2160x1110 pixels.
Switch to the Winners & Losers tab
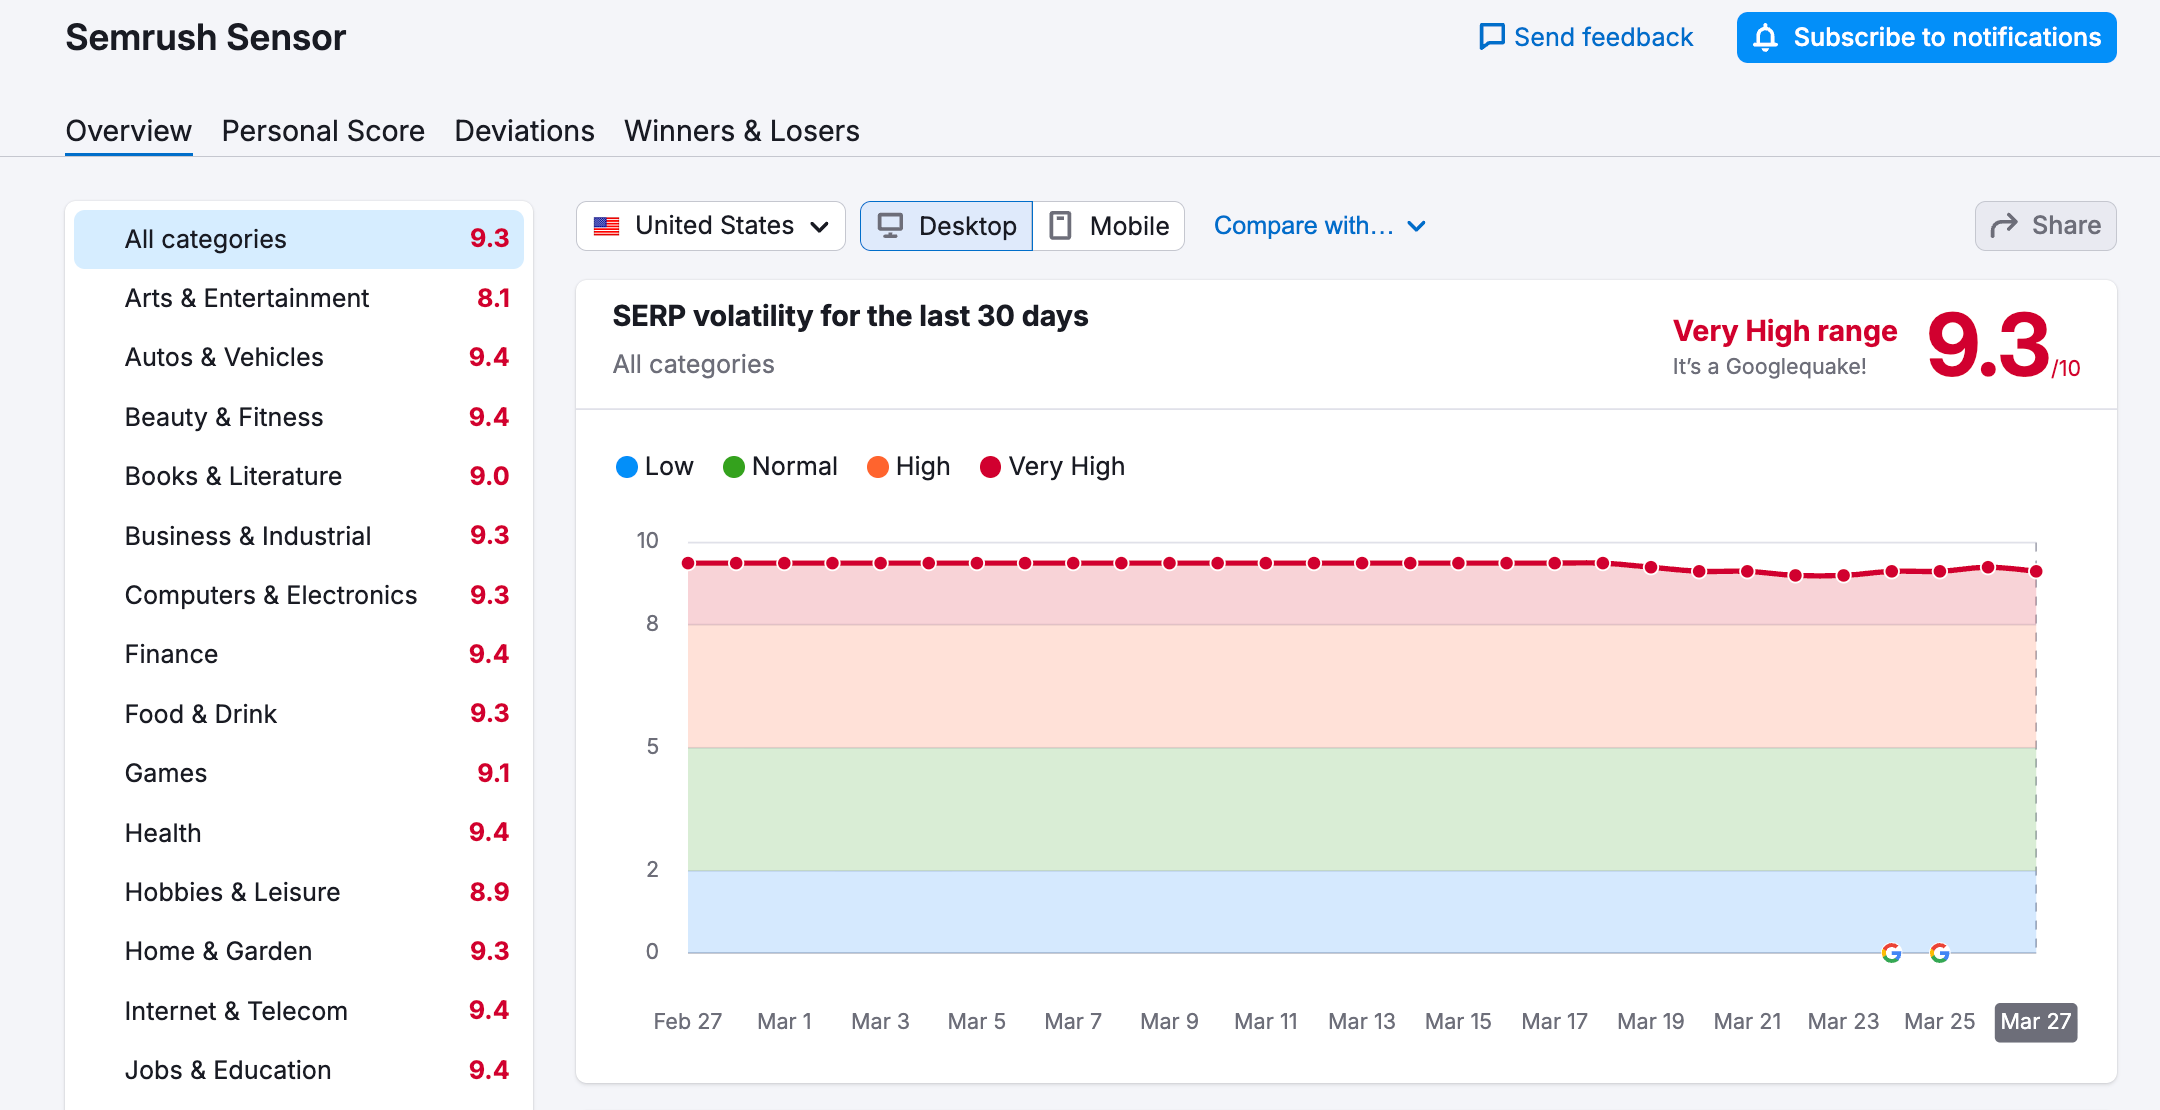tap(742, 131)
